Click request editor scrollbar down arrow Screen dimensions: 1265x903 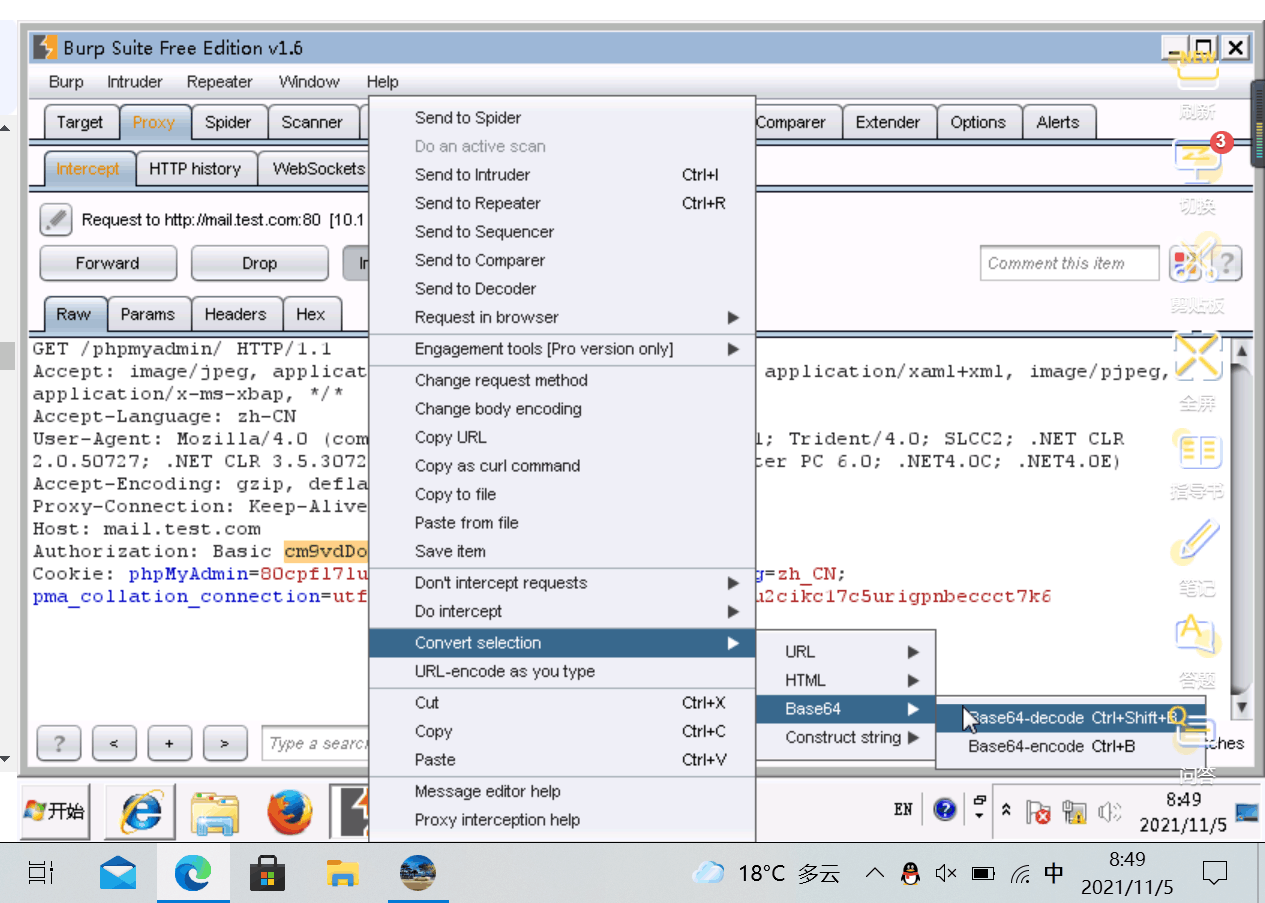[x=1241, y=707]
